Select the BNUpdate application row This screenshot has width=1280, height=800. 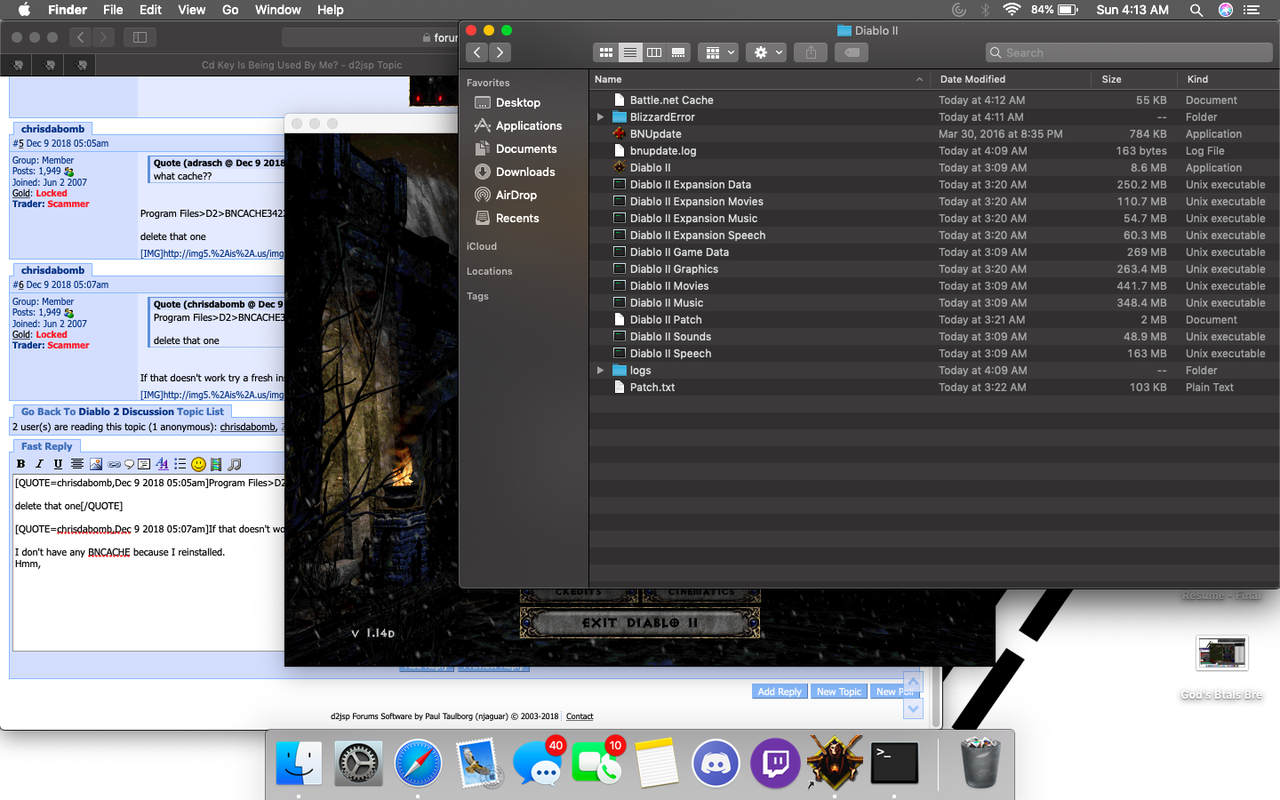click(934, 134)
